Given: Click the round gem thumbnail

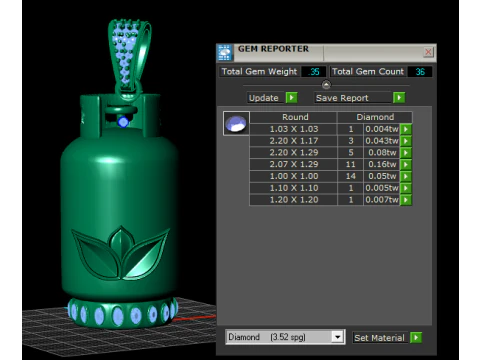Looking at the screenshot, I should (236, 123).
